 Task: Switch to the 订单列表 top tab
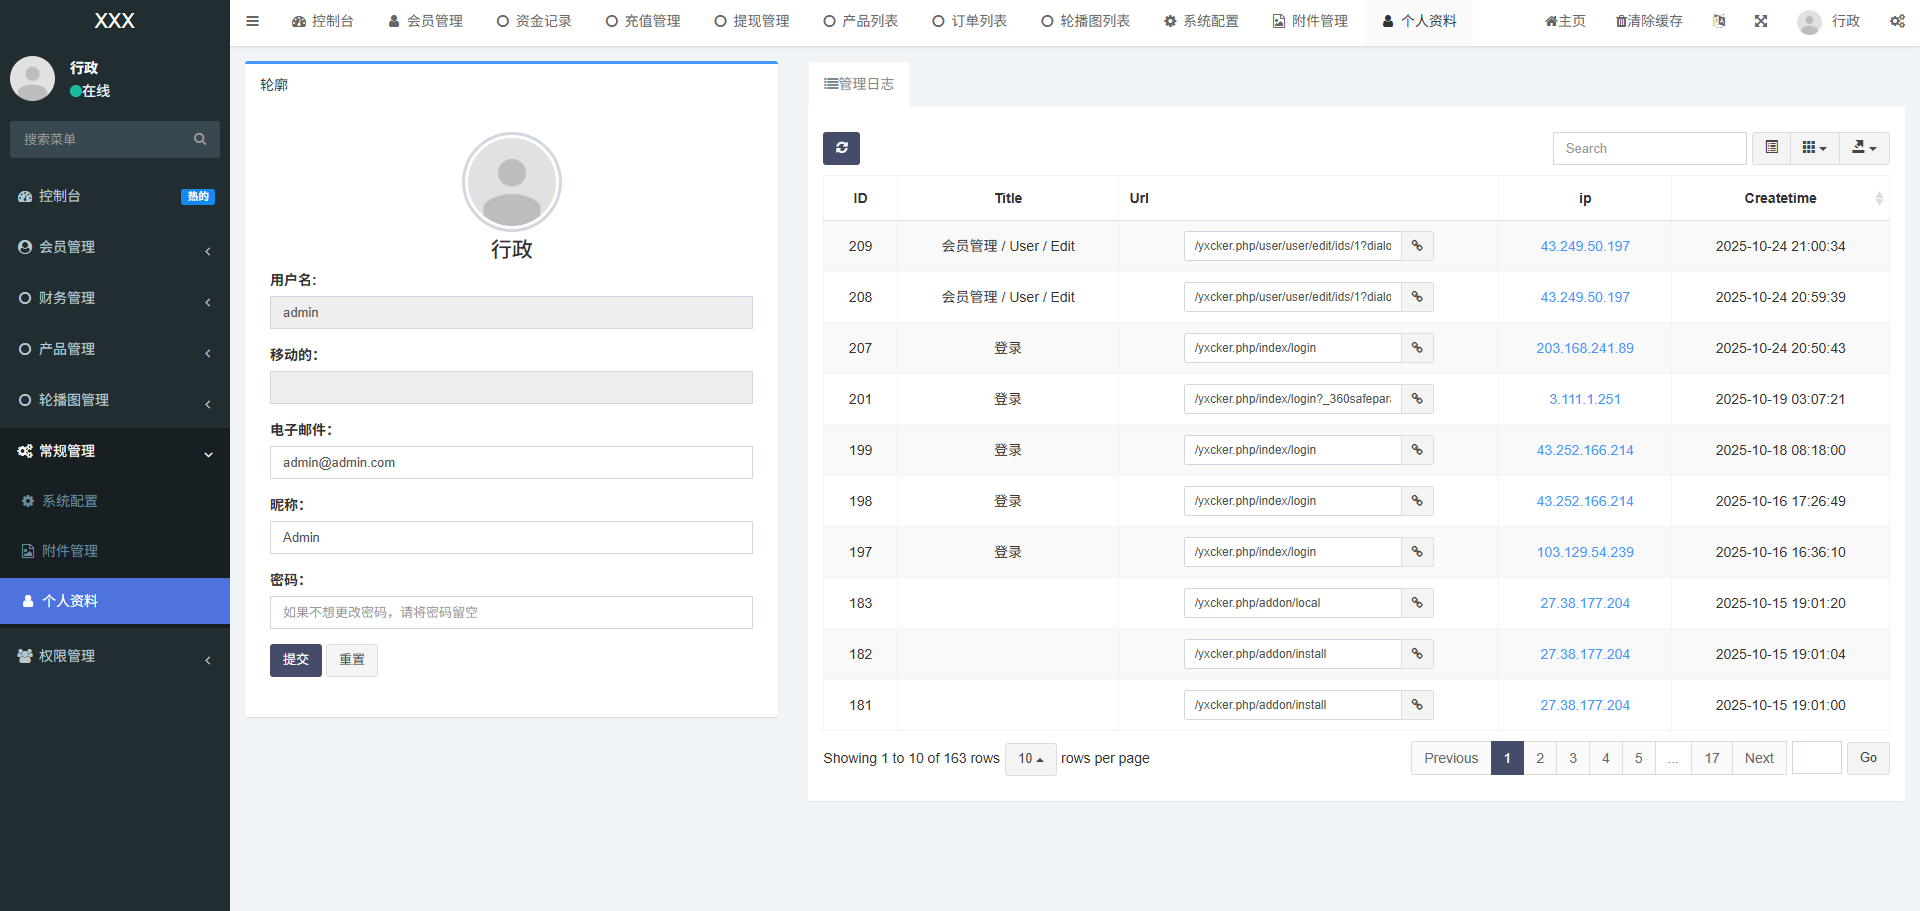(x=969, y=21)
